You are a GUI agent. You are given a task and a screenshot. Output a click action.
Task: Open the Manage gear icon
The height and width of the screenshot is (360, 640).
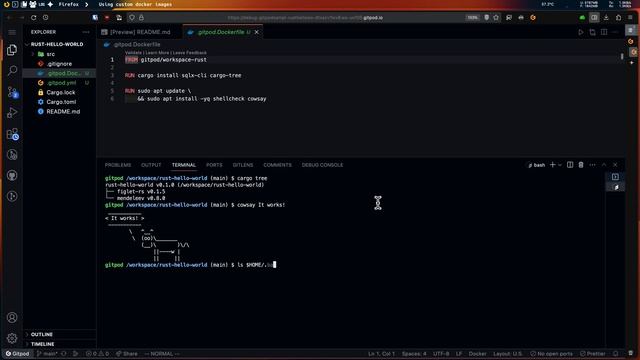pyautogui.click(x=12, y=338)
